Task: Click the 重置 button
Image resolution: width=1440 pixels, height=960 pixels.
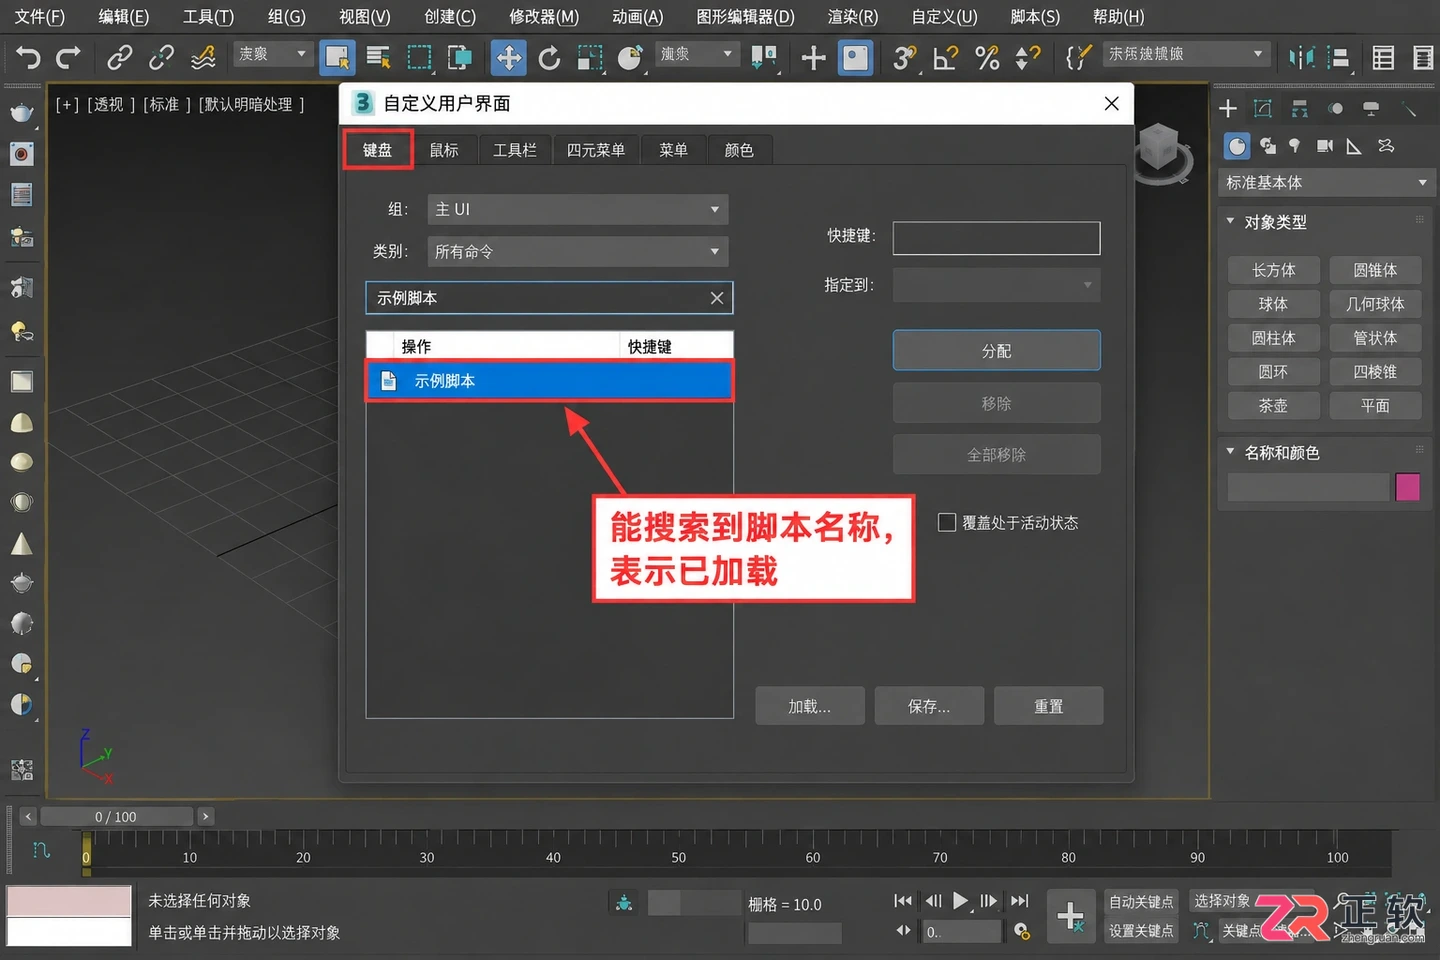Action: coord(1049,706)
